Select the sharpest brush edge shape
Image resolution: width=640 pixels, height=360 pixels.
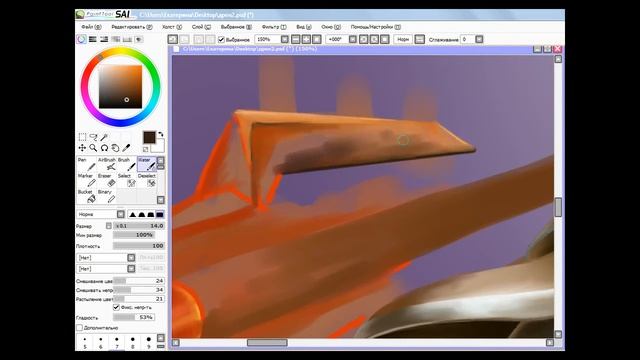[x=133, y=214]
